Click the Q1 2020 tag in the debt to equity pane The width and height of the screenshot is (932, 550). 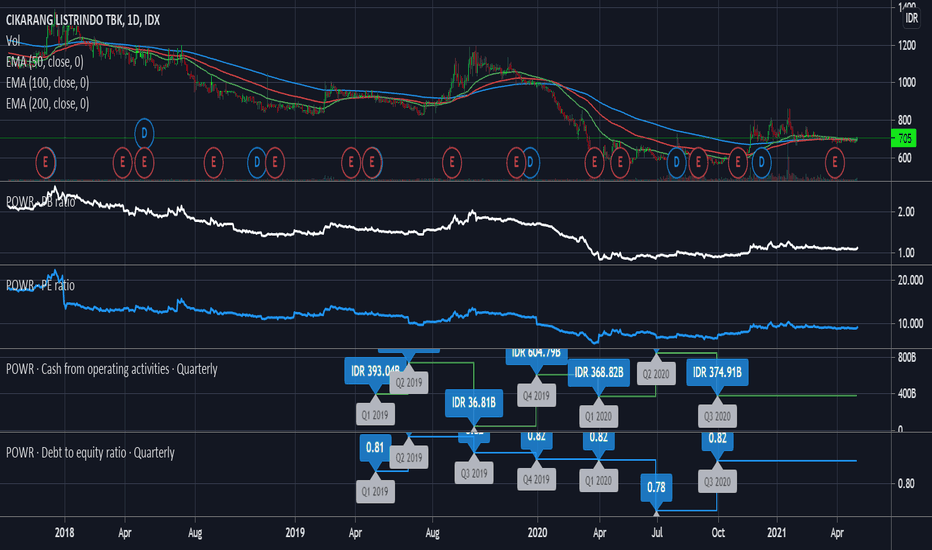coord(599,480)
